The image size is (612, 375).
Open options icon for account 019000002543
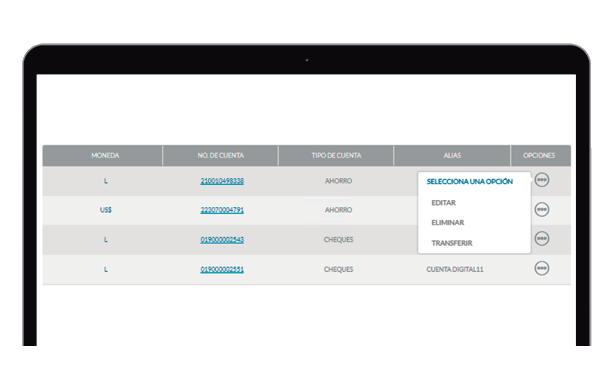[x=541, y=238]
